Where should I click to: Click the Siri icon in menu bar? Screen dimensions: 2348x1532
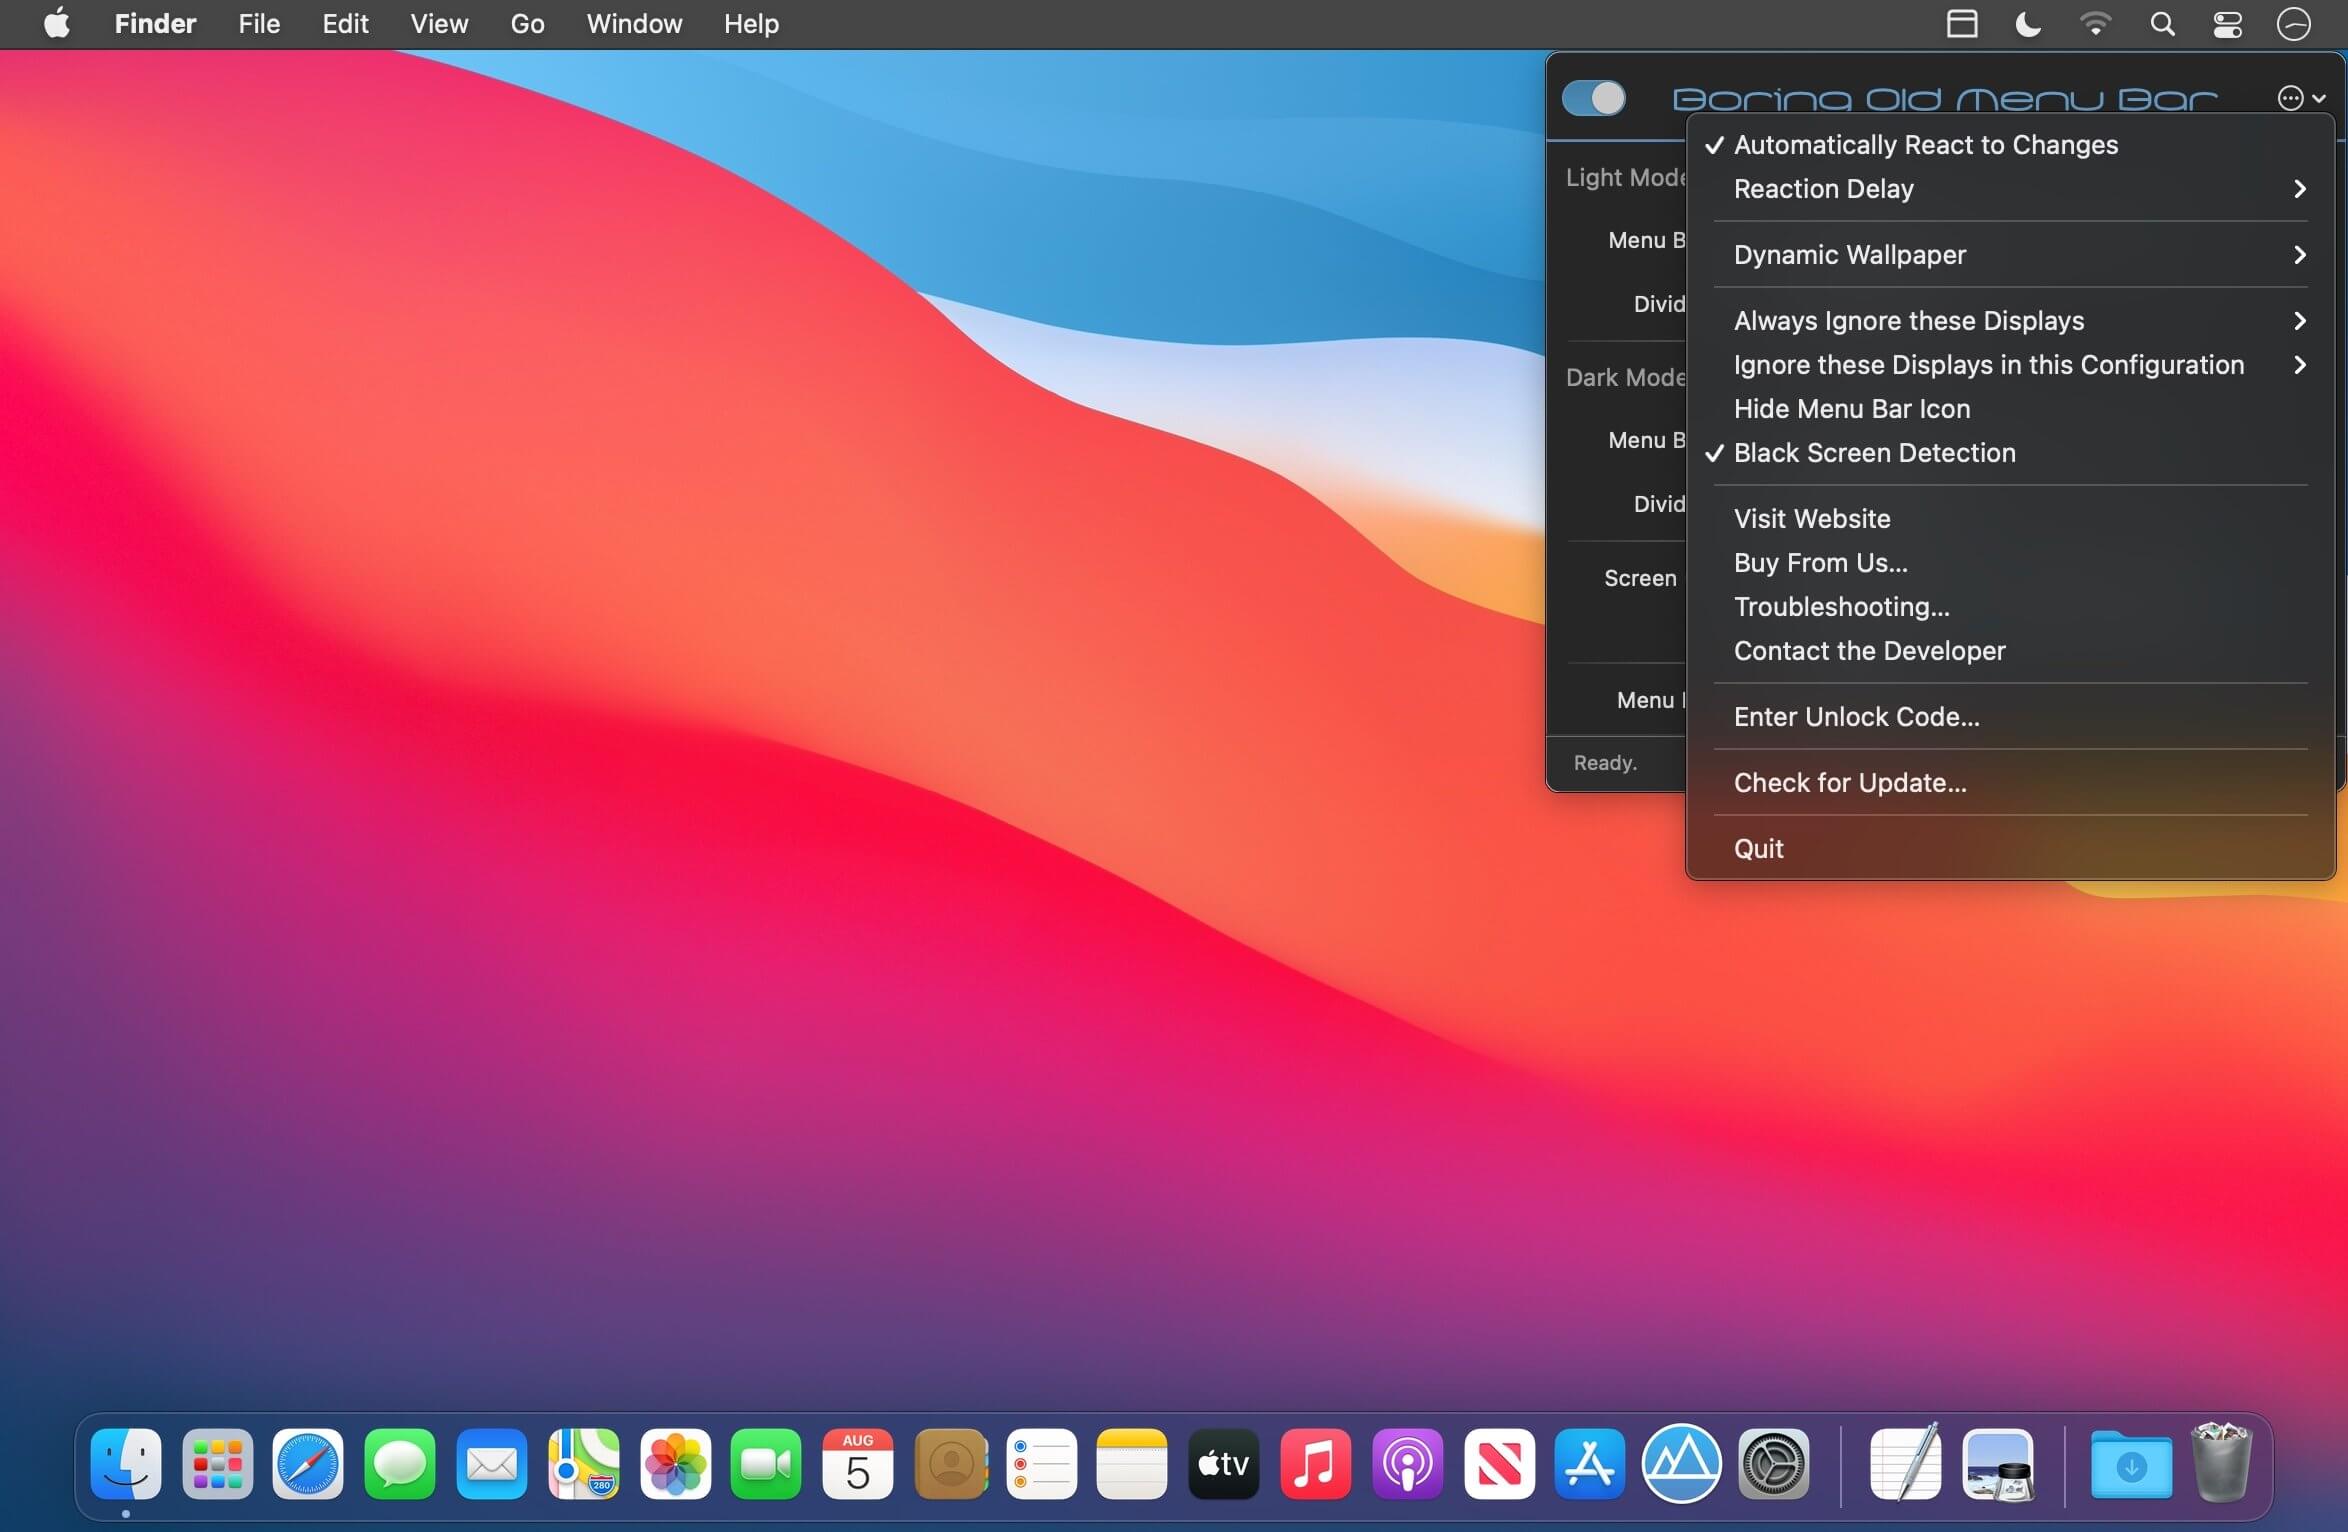tap(2293, 24)
